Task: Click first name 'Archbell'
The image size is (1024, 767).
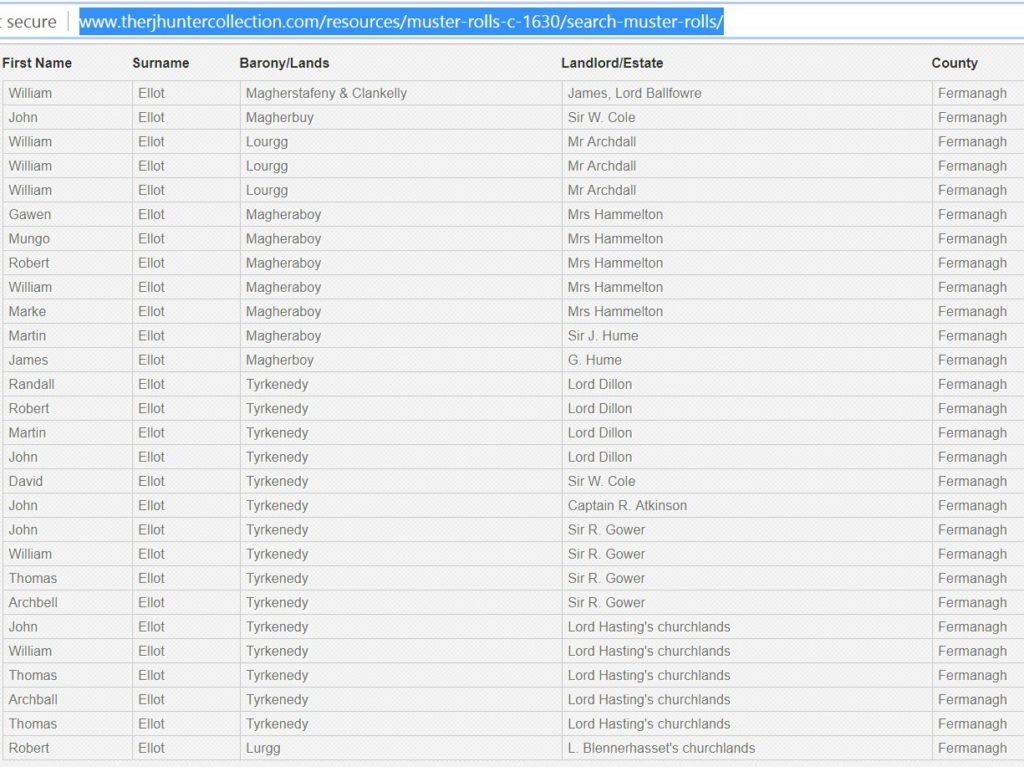Action: point(33,602)
